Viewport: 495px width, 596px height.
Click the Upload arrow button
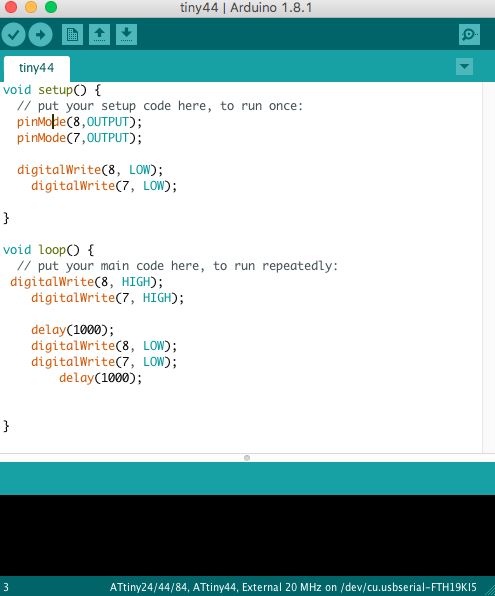[x=41, y=35]
